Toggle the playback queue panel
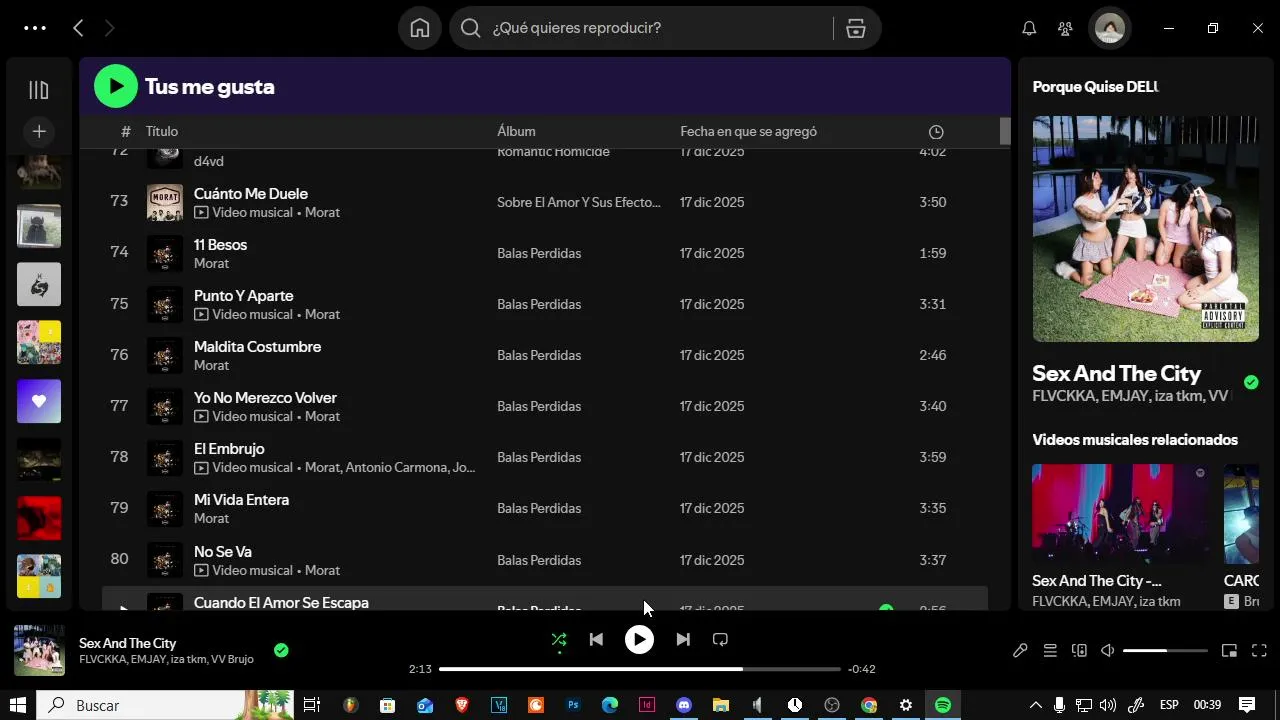 pyautogui.click(x=1050, y=650)
